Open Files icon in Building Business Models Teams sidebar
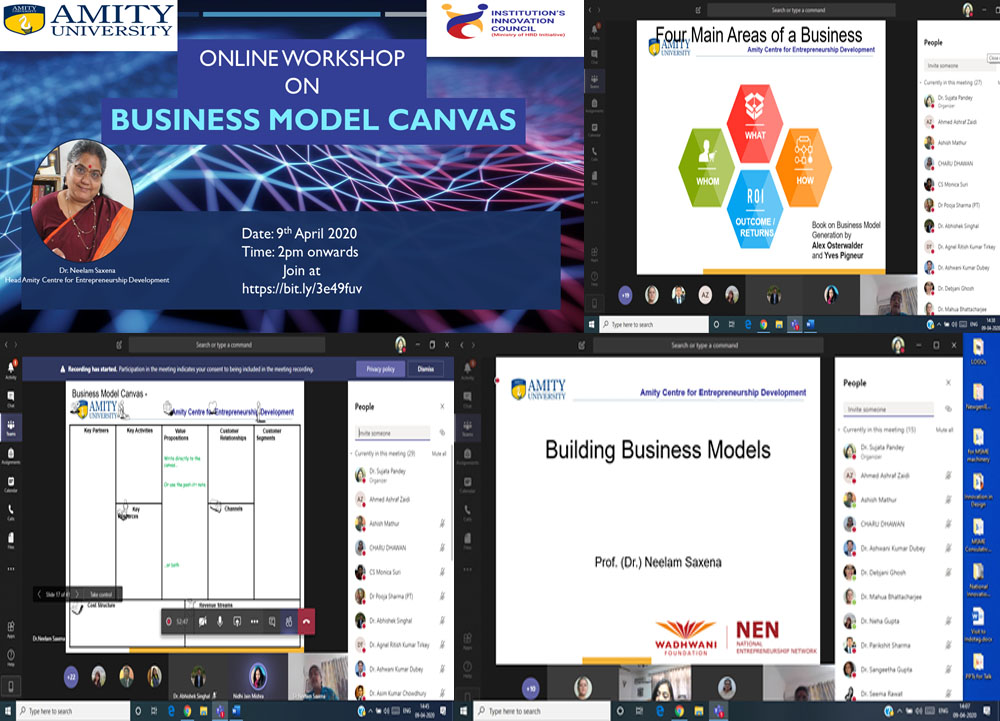This screenshot has width=1000, height=721. click(x=467, y=540)
